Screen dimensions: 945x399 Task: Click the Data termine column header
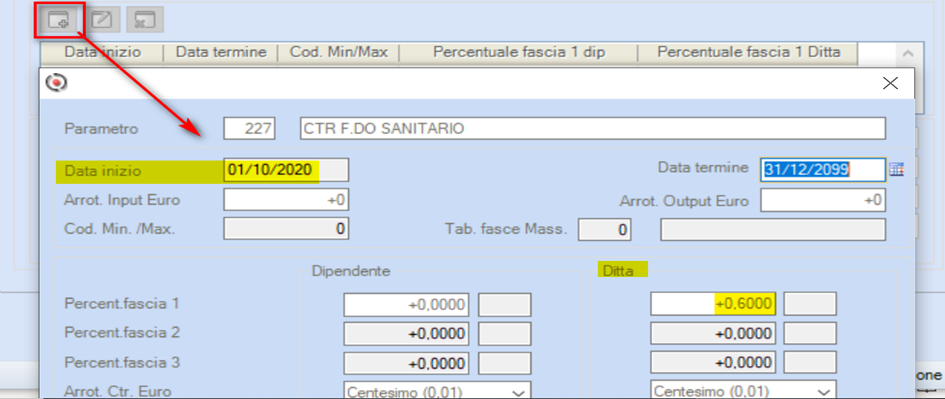[x=221, y=52]
